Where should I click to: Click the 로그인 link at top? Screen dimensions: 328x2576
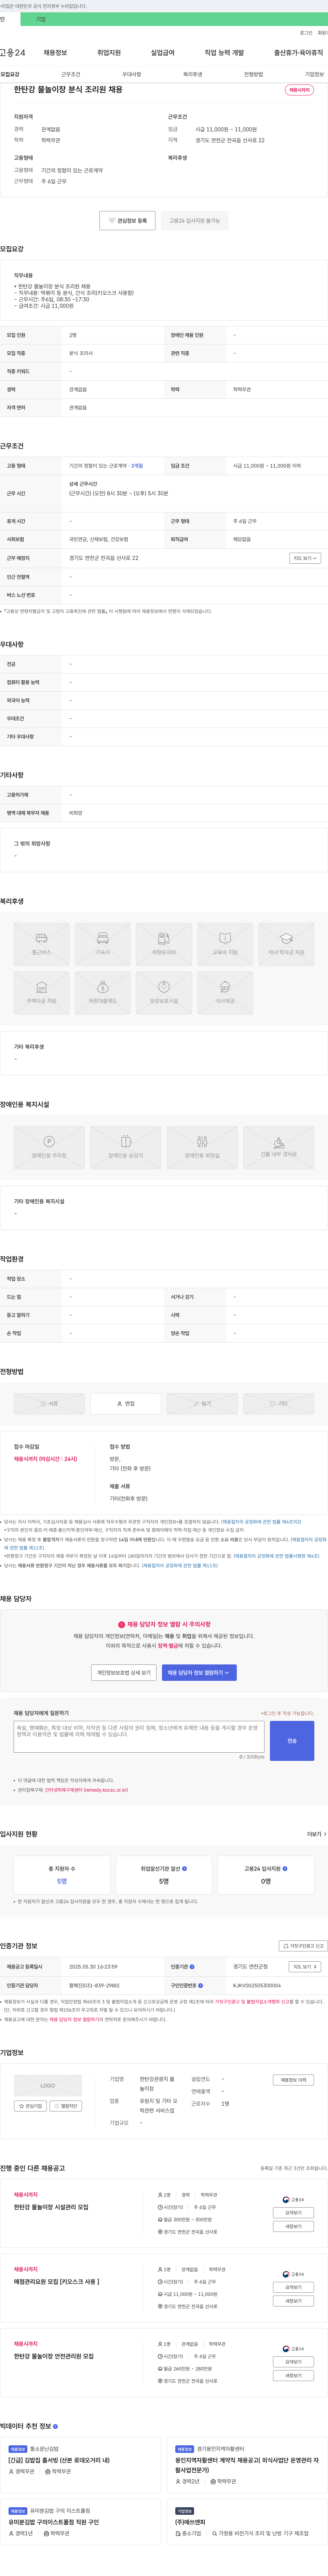click(306, 33)
